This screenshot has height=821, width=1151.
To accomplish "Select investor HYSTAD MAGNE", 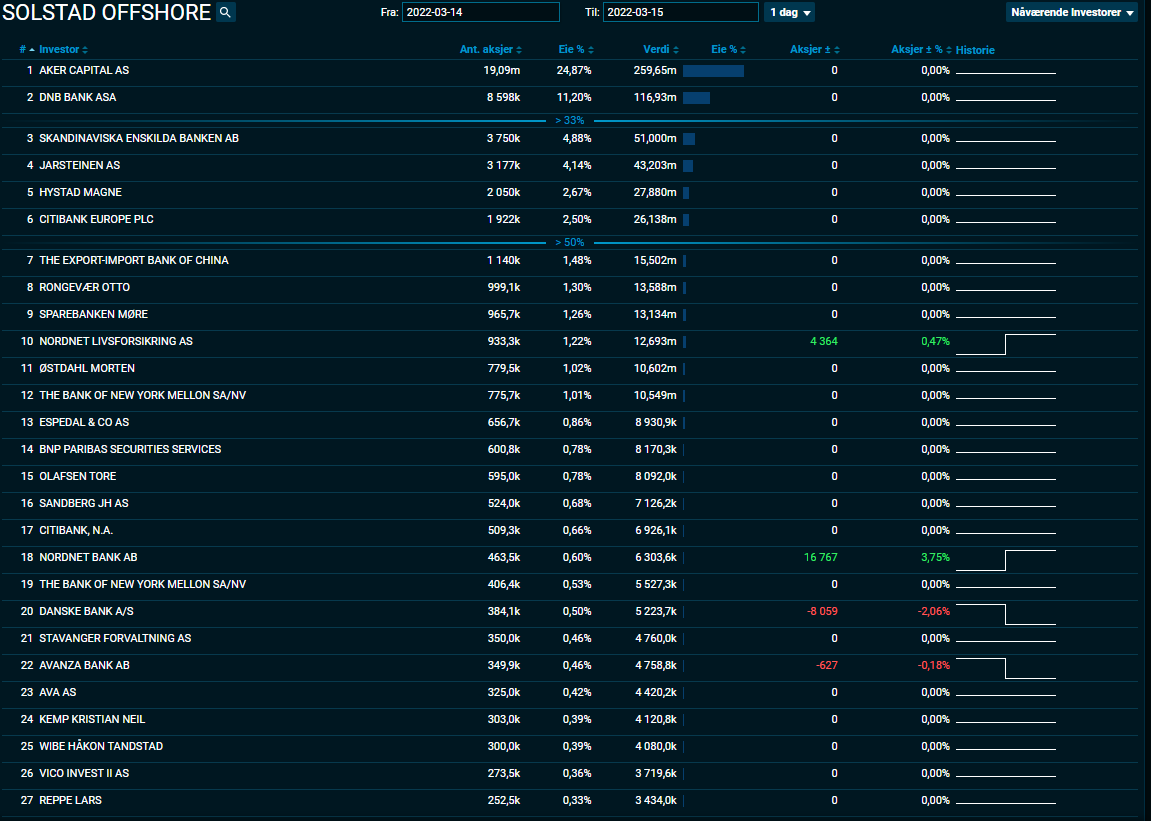I will pyautogui.click(x=80, y=192).
